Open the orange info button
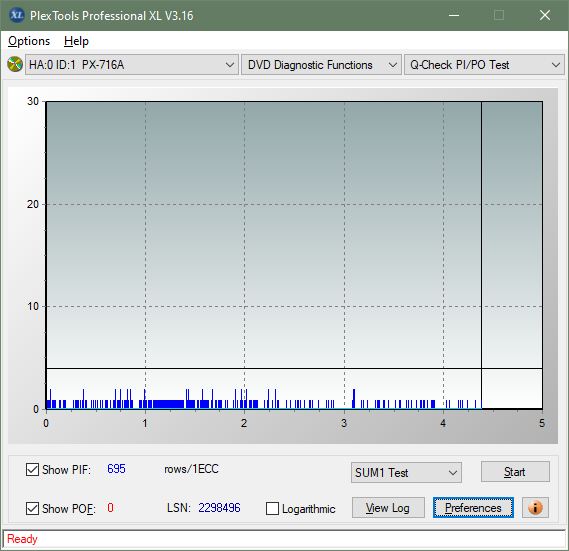 click(x=535, y=507)
